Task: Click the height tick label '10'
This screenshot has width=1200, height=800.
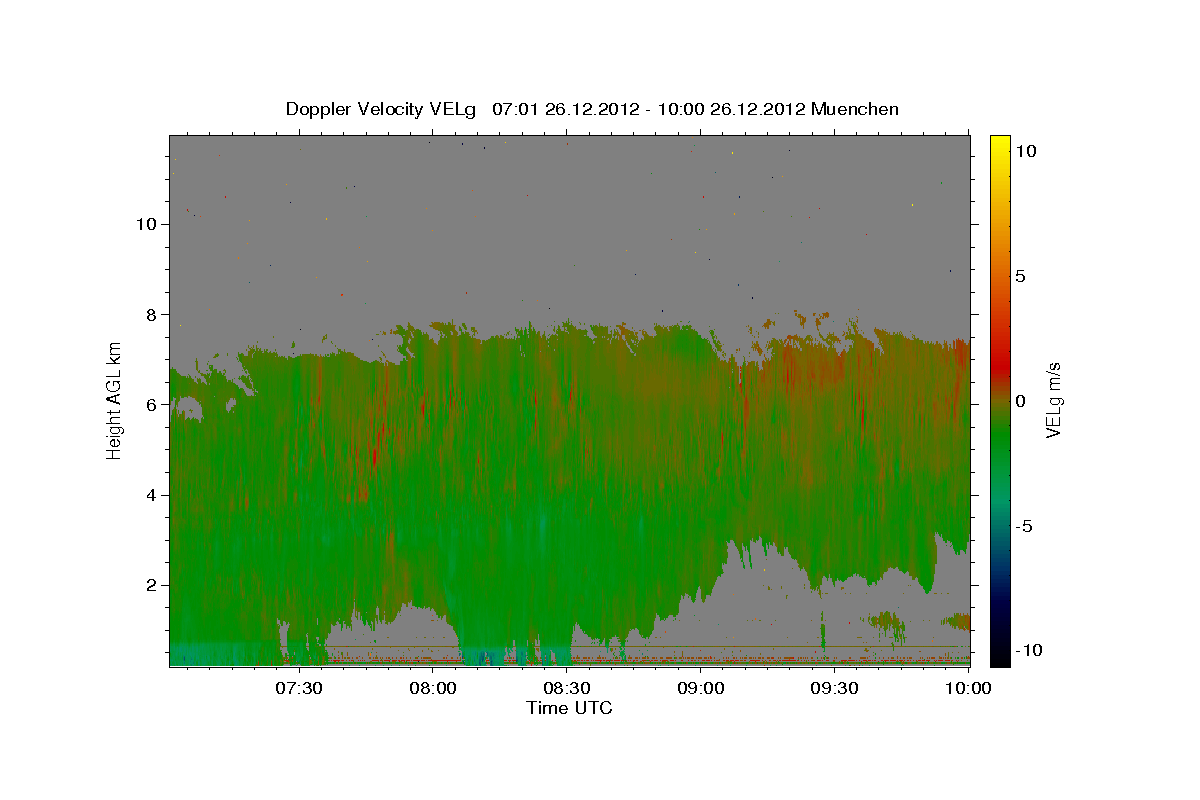Action: (147, 224)
